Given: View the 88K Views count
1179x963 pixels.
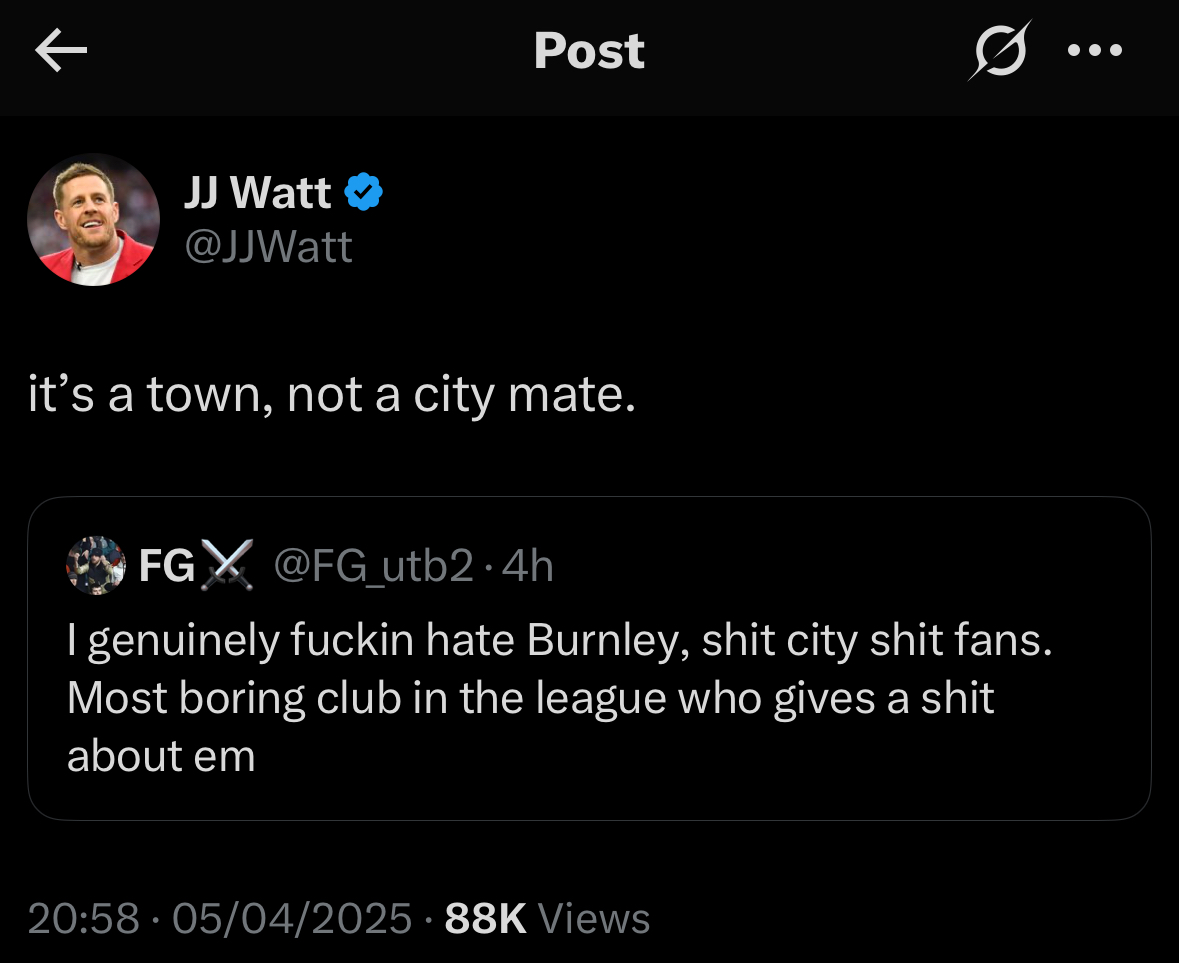Looking at the screenshot, I should pyautogui.click(x=547, y=918).
